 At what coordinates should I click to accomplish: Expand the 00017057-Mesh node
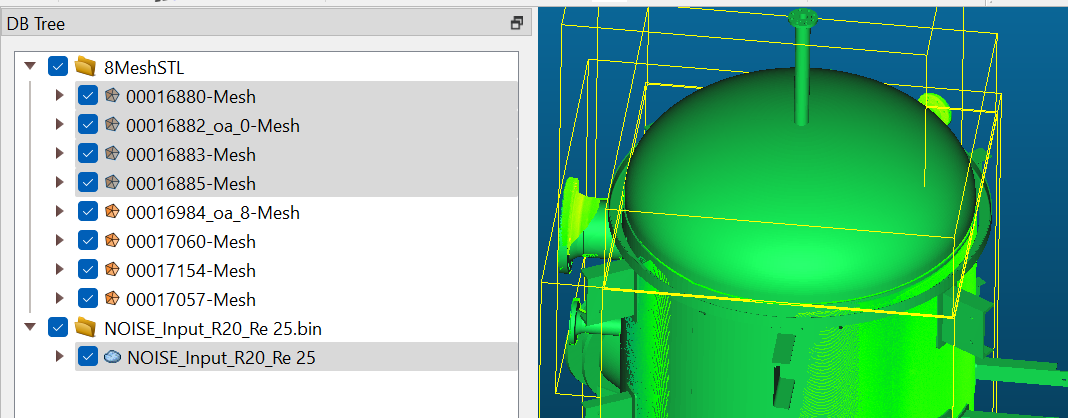click(x=59, y=299)
